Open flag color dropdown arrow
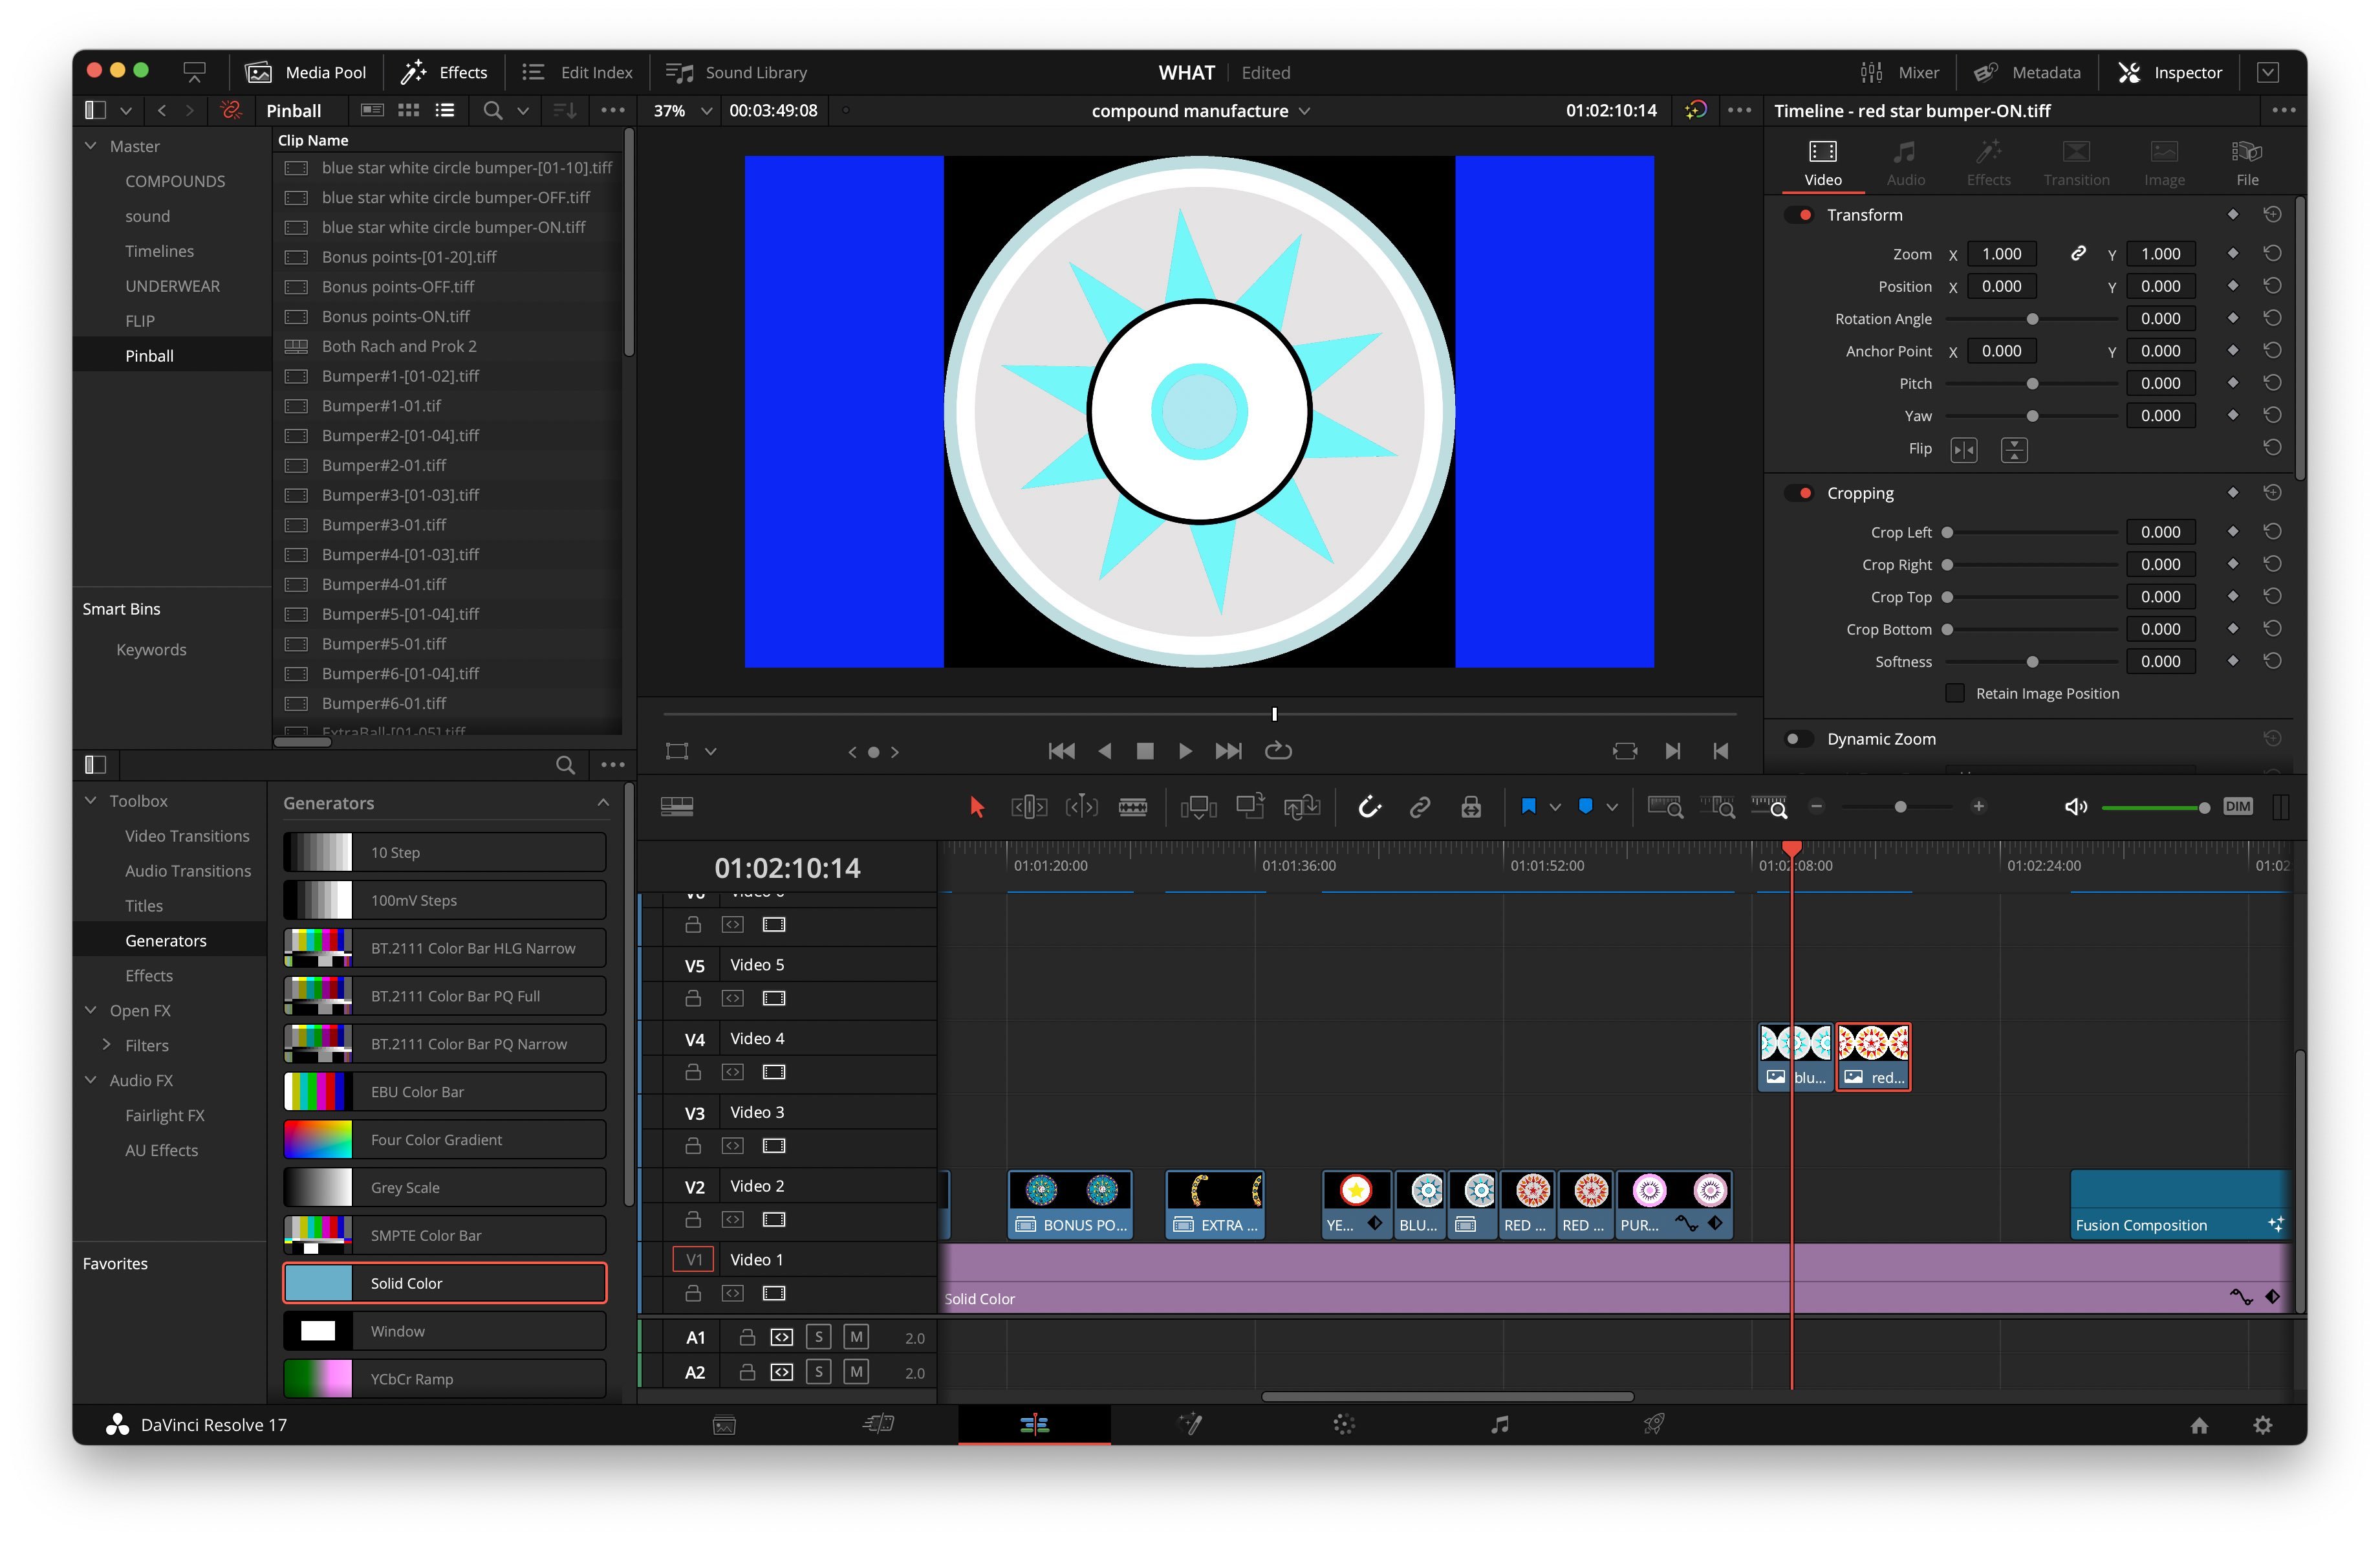The width and height of the screenshot is (2380, 1541). click(x=1555, y=807)
